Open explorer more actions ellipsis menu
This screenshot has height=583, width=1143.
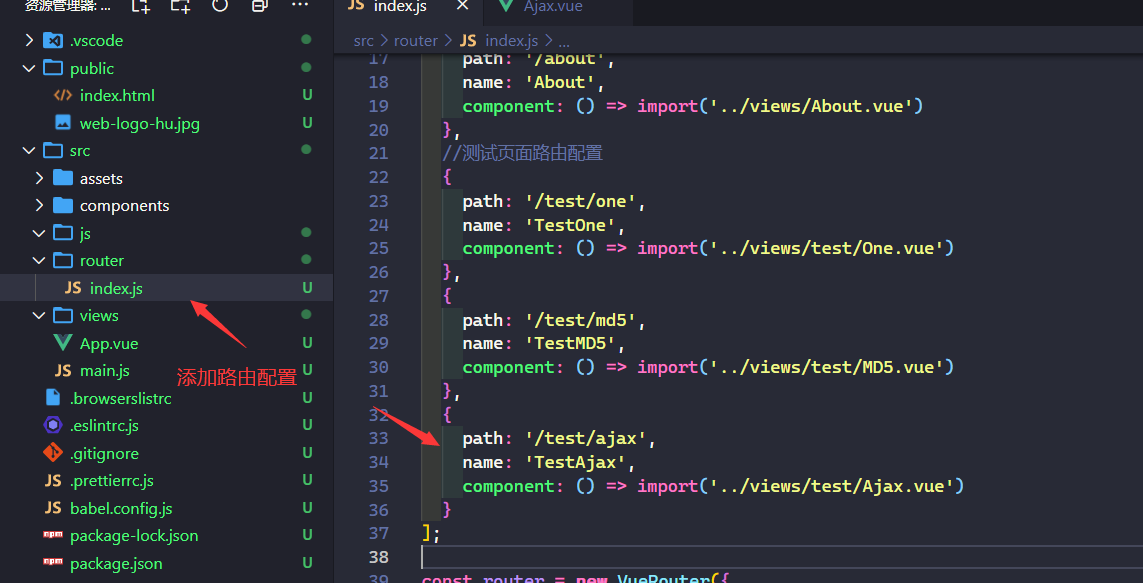click(x=299, y=6)
